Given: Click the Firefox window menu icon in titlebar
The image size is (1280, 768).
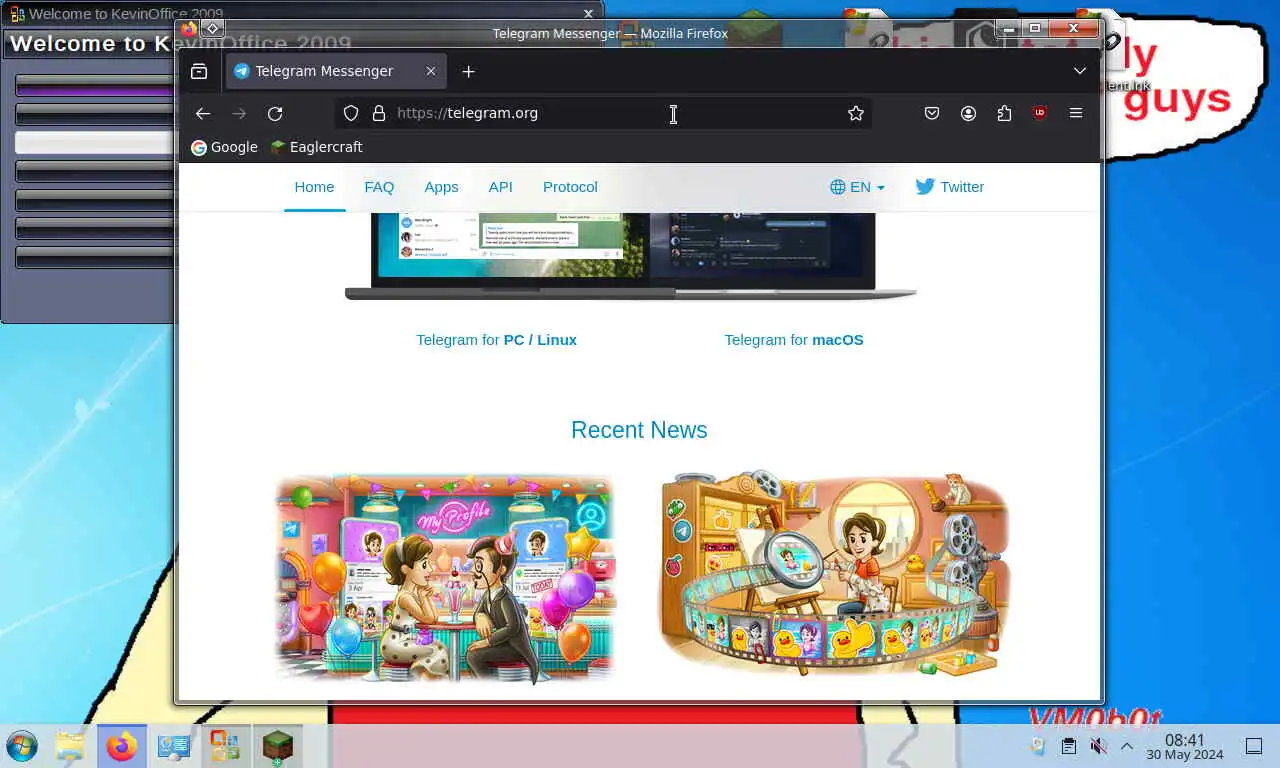Looking at the screenshot, I should tap(189, 29).
